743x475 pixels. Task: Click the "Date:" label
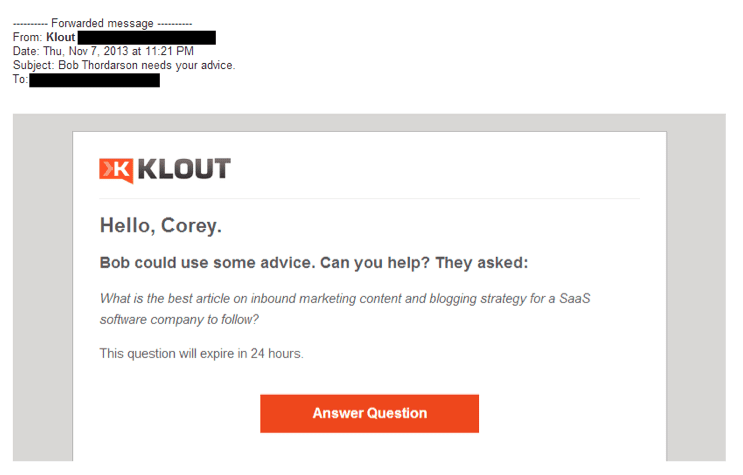pos(26,51)
